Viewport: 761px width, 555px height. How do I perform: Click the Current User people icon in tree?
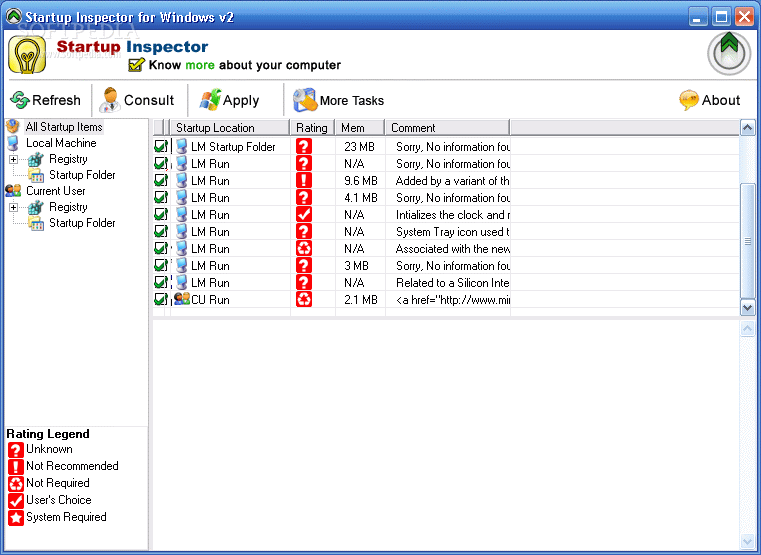pos(13,191)
